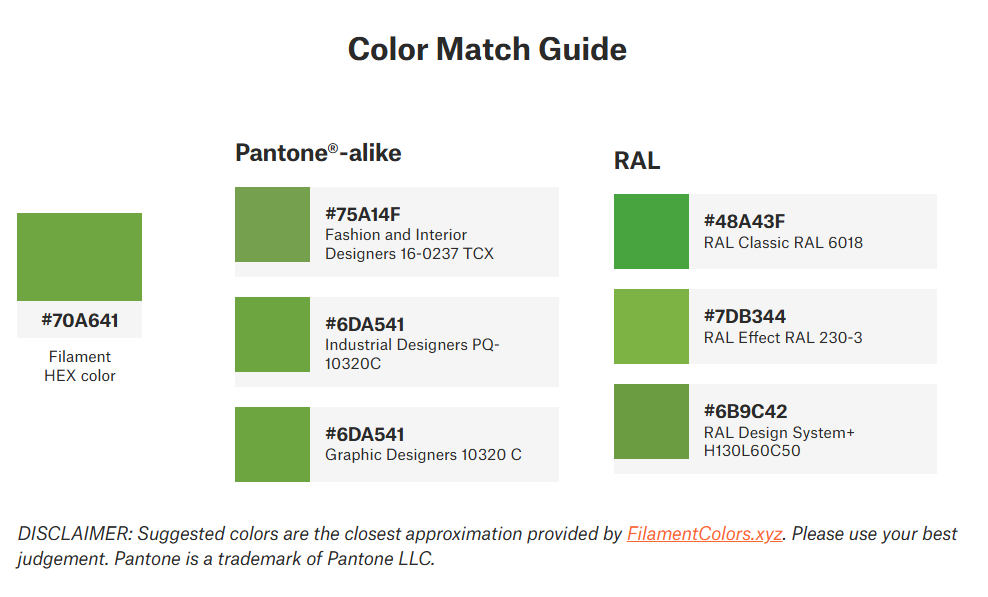
Task: Click the Pantone-alike heading
Action: pos(318,152)
